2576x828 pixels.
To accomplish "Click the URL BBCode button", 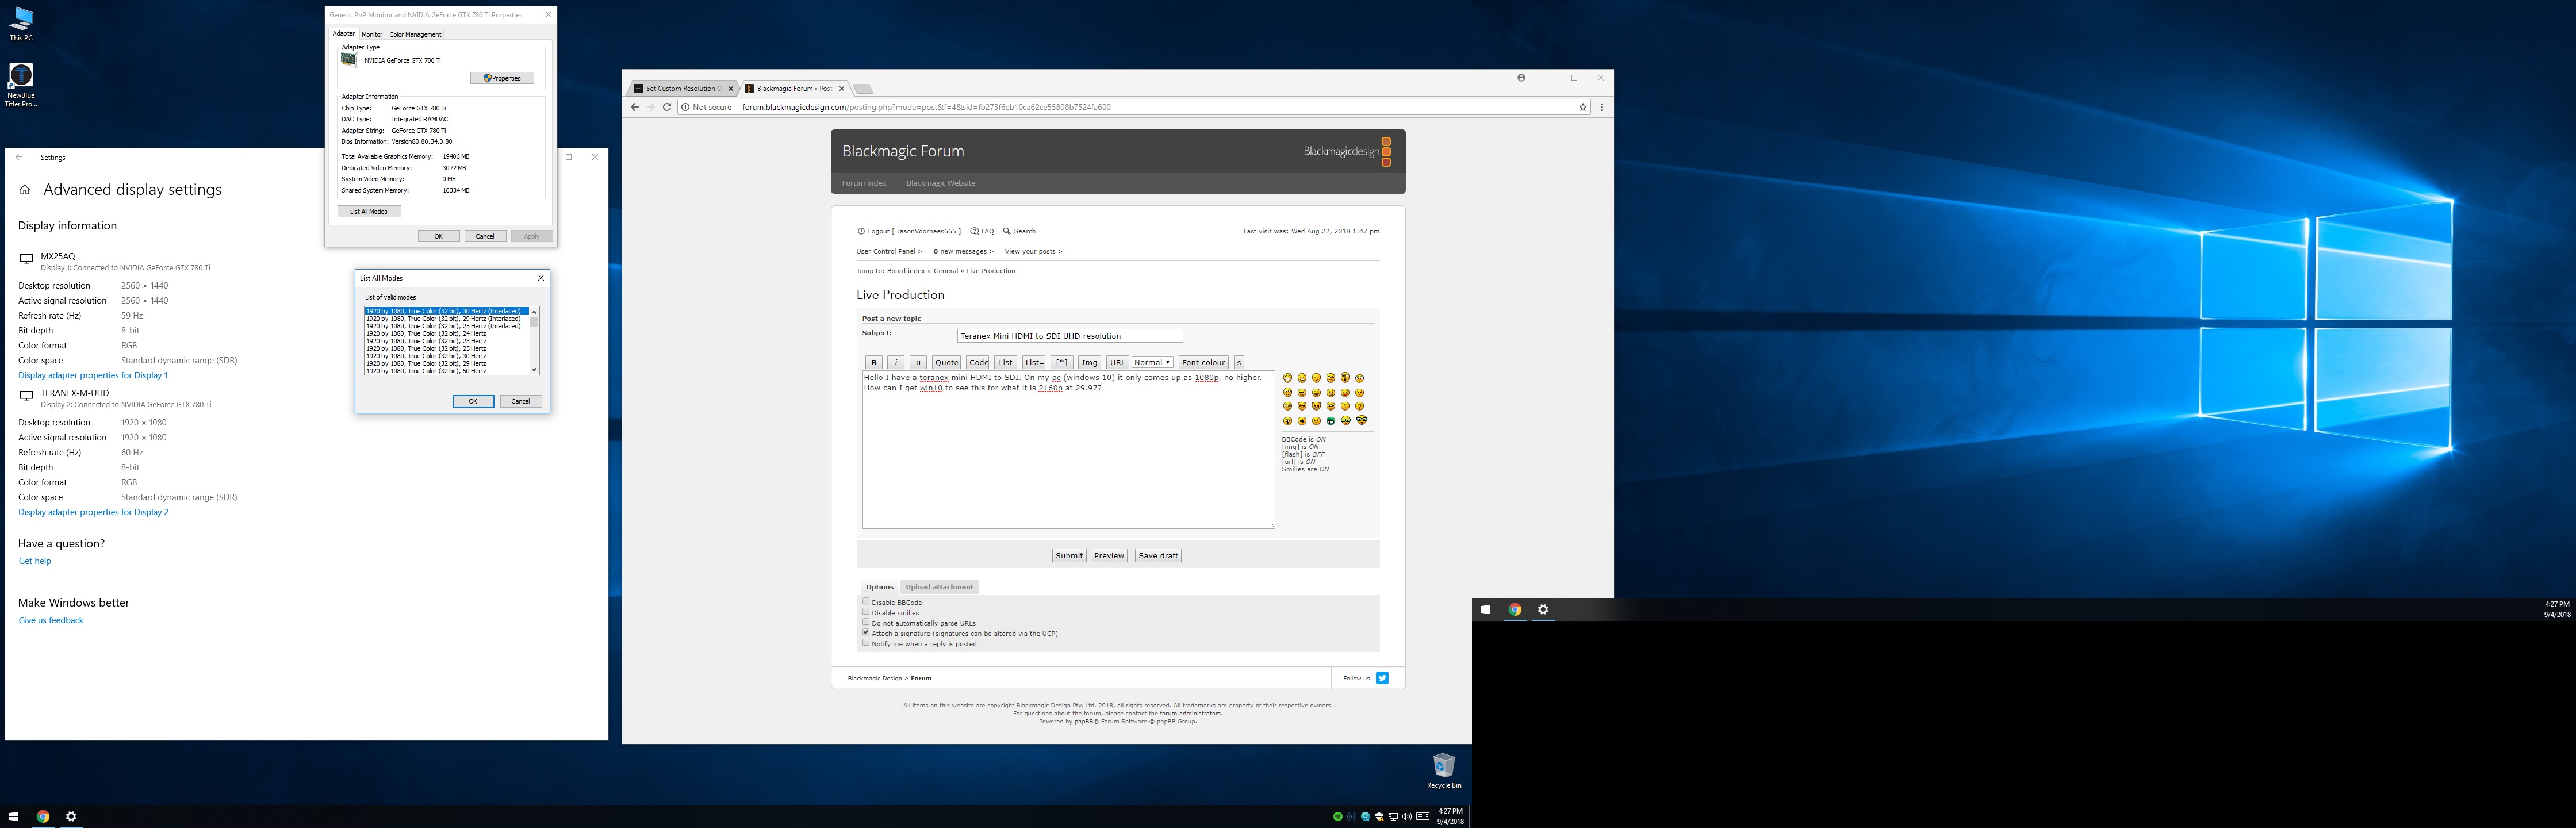I will (1118, 363).
